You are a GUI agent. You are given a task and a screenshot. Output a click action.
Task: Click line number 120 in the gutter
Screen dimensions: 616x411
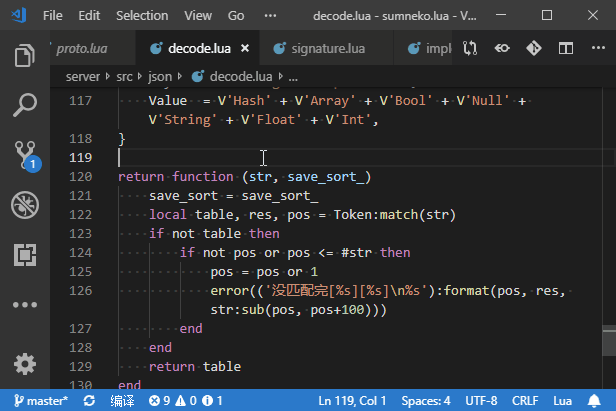click(81, 177)
